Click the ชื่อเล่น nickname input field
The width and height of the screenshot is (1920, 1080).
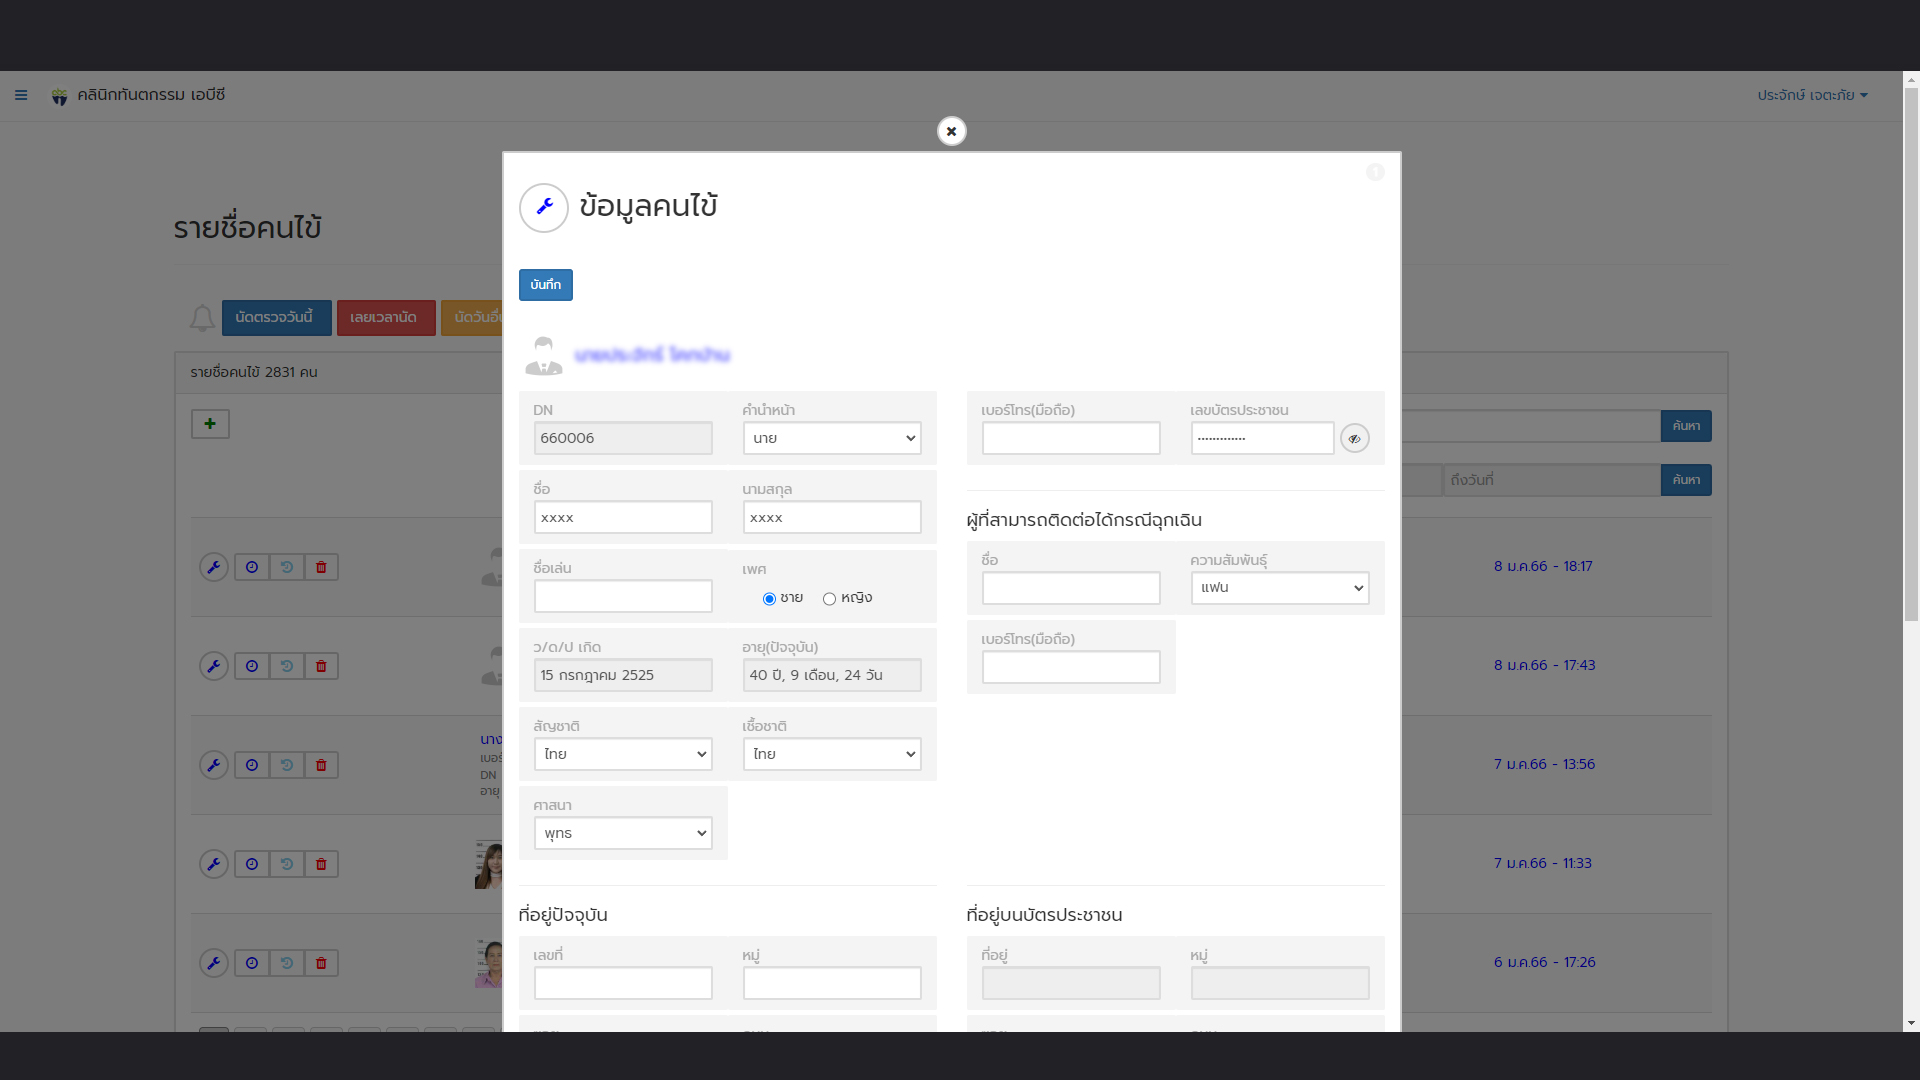pos(622,596)
